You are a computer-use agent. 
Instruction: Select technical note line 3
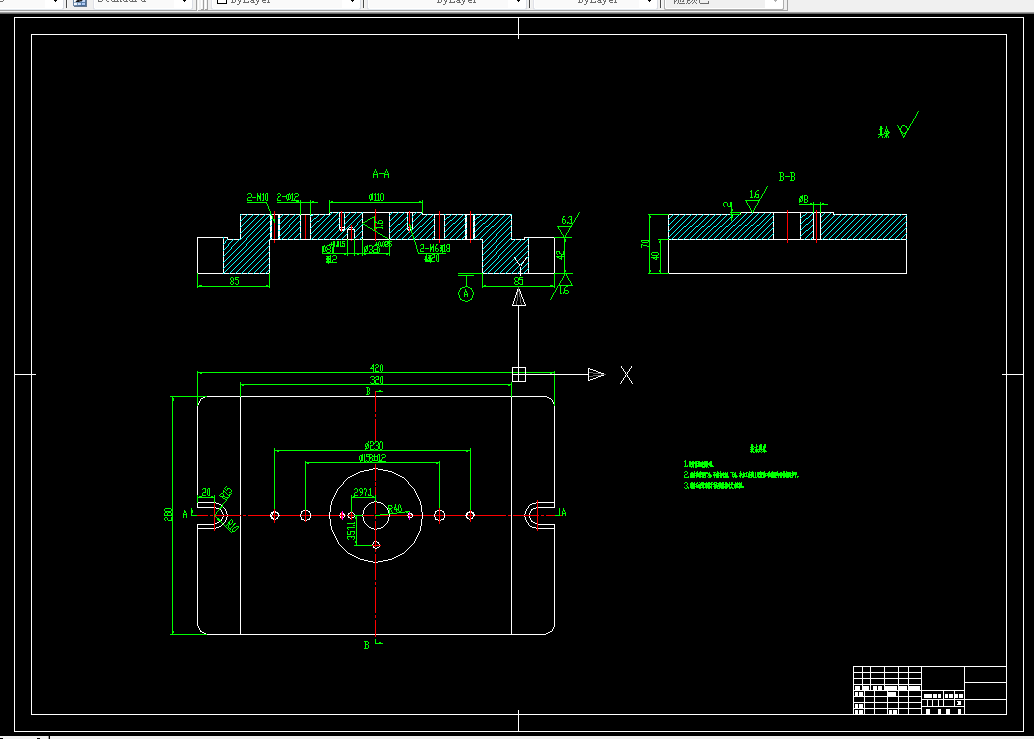714,485
